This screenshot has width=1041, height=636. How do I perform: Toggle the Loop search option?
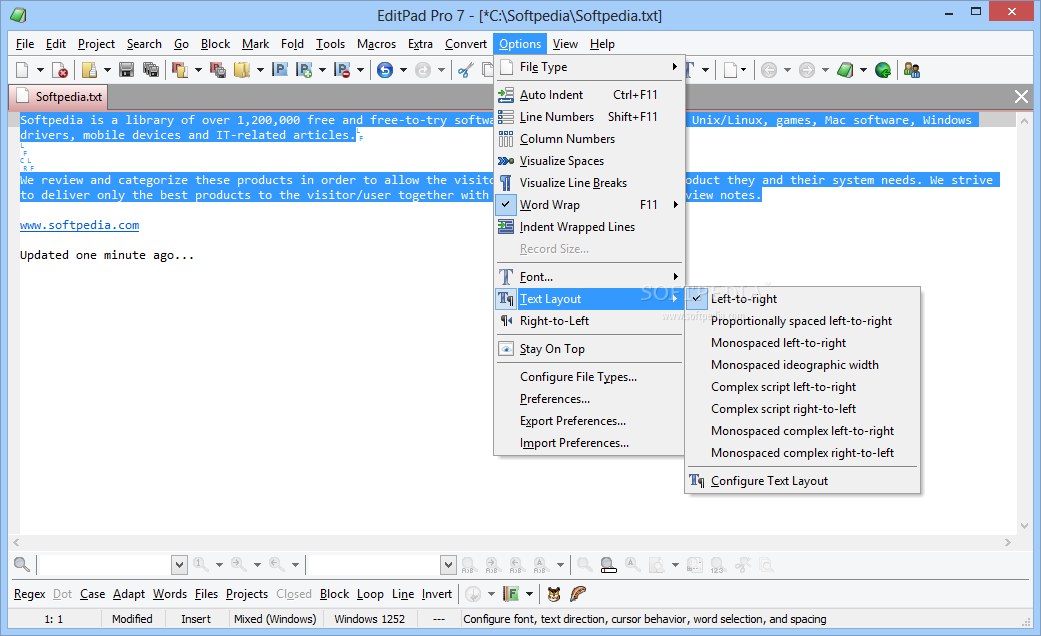pos(370,594)
